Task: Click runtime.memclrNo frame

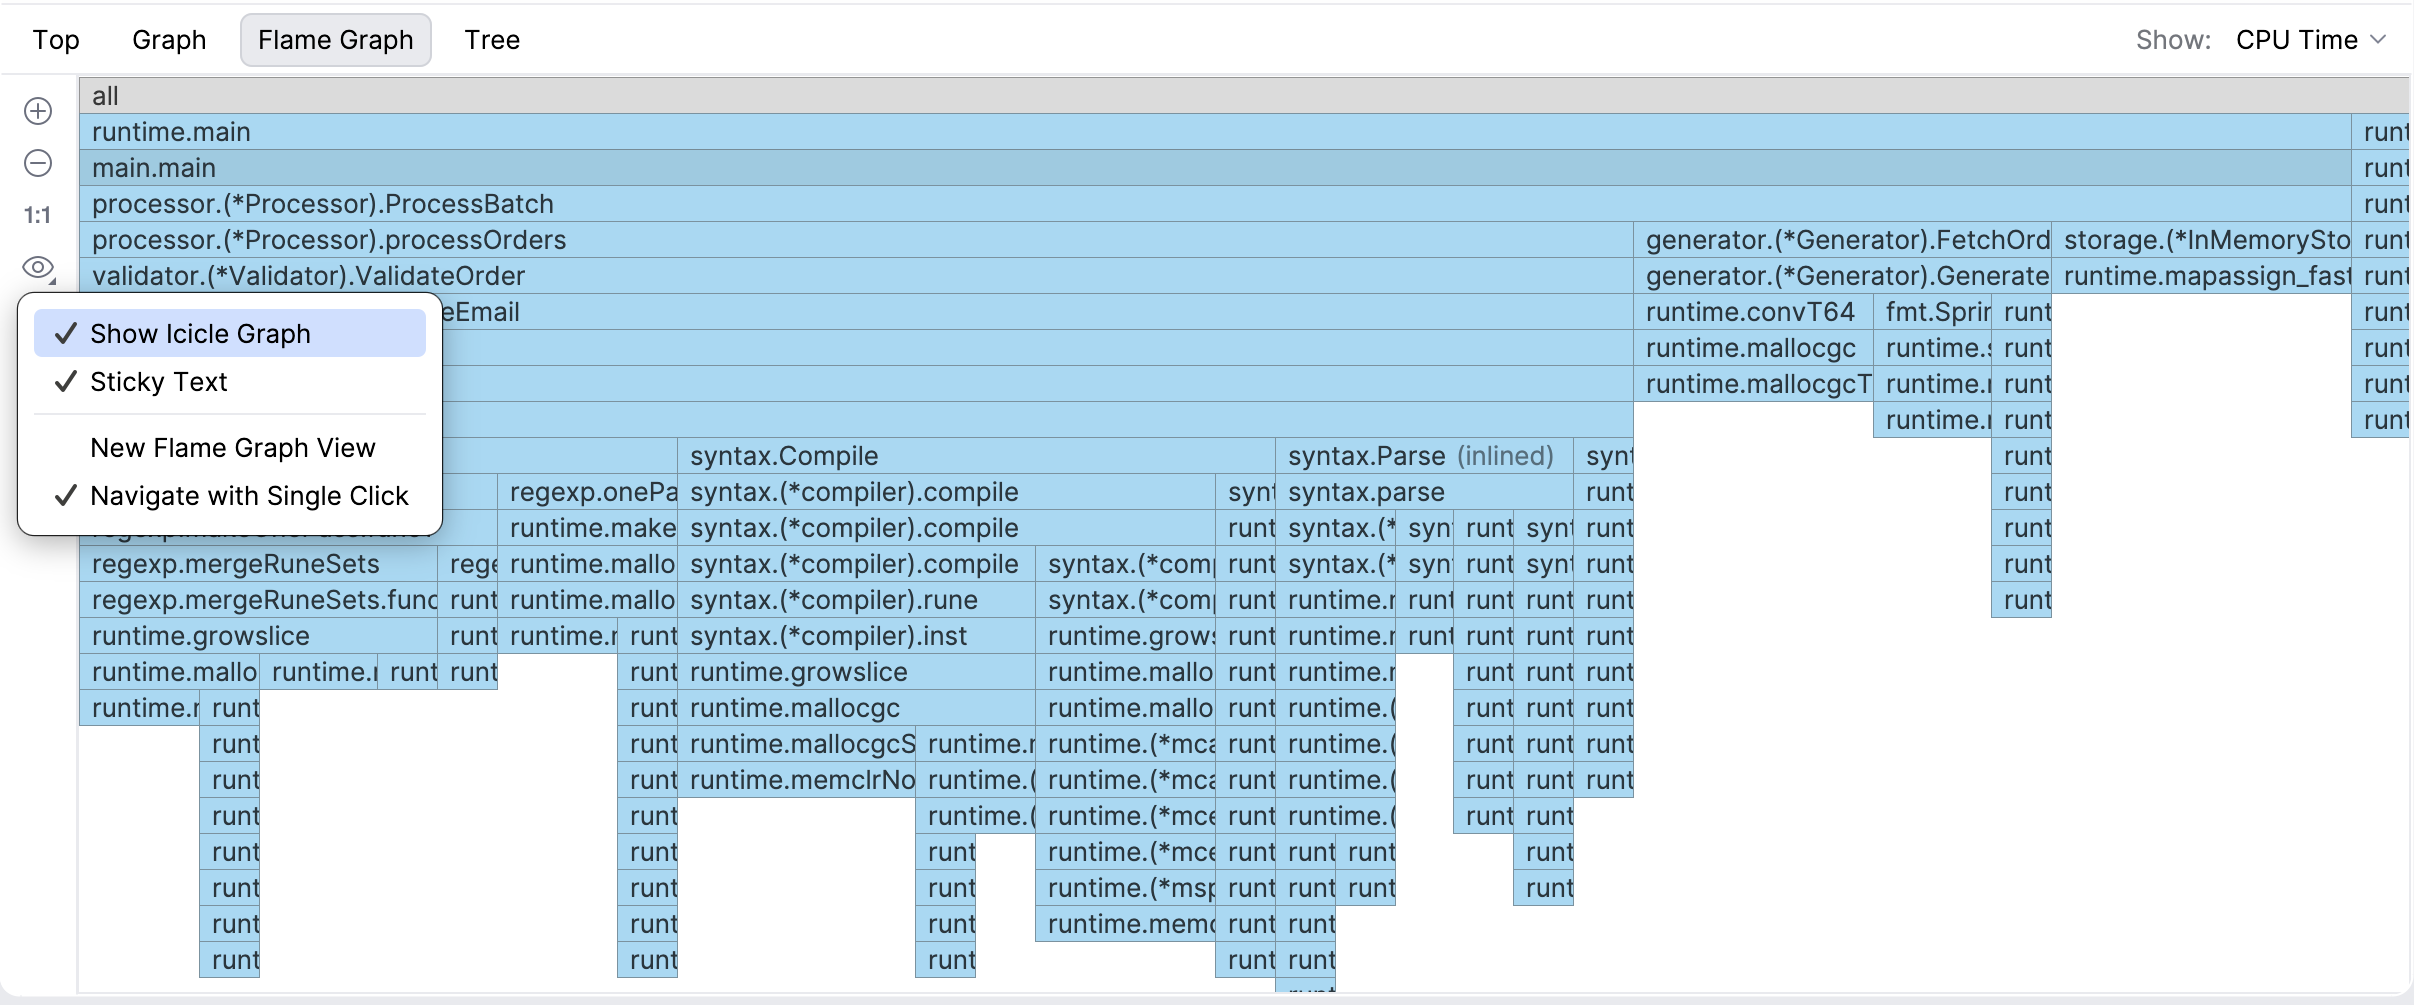Action: 797,780
